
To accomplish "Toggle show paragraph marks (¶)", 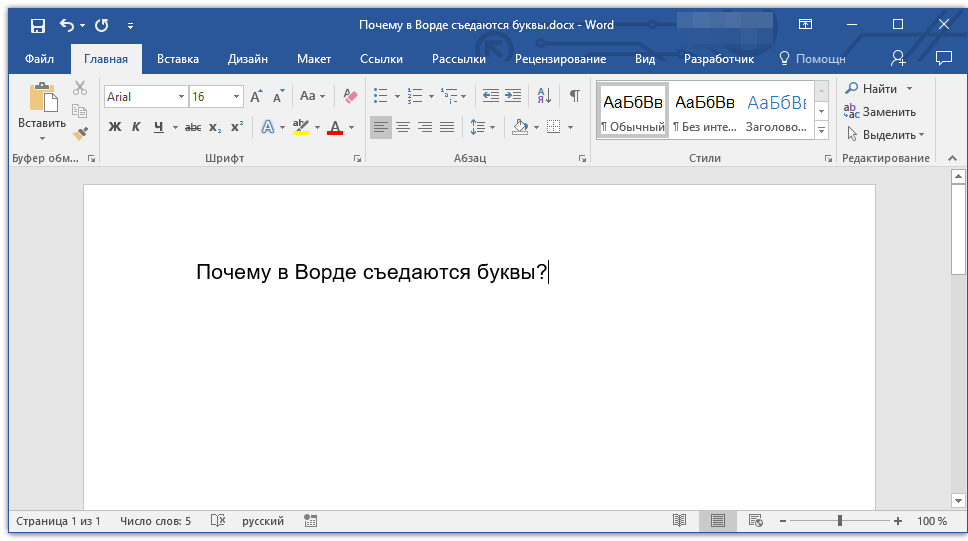I will pyautogui.click(x=574, y=96).
